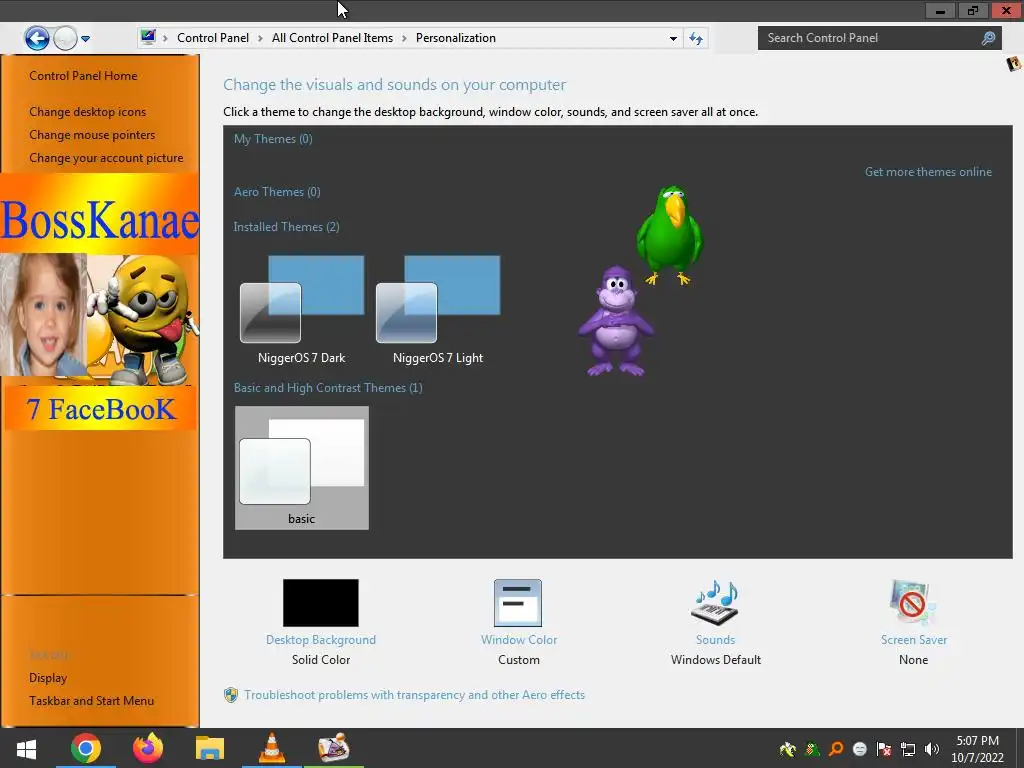Screen dimensions: 1024x768
Task: Open Troubleshoot transparency and Aero effects link
Action: click(415, 695)
